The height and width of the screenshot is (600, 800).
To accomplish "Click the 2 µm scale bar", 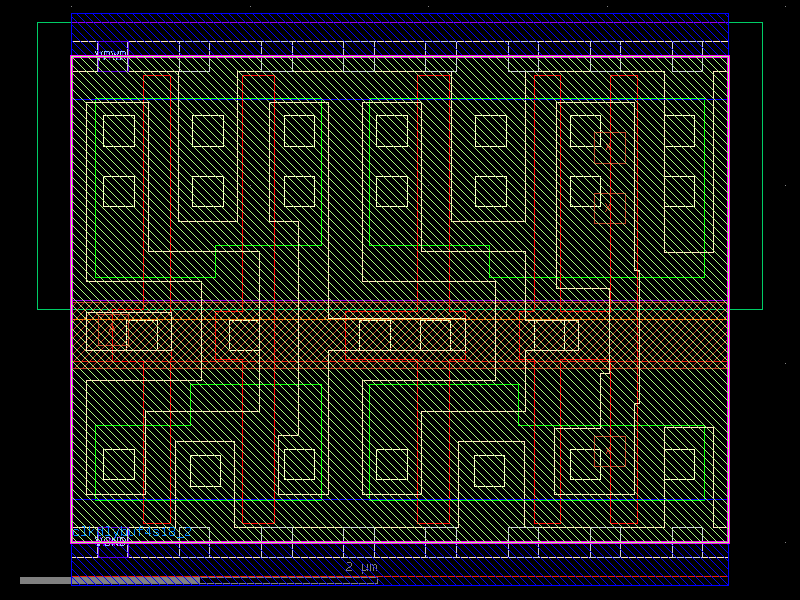I will click(360, 568).
